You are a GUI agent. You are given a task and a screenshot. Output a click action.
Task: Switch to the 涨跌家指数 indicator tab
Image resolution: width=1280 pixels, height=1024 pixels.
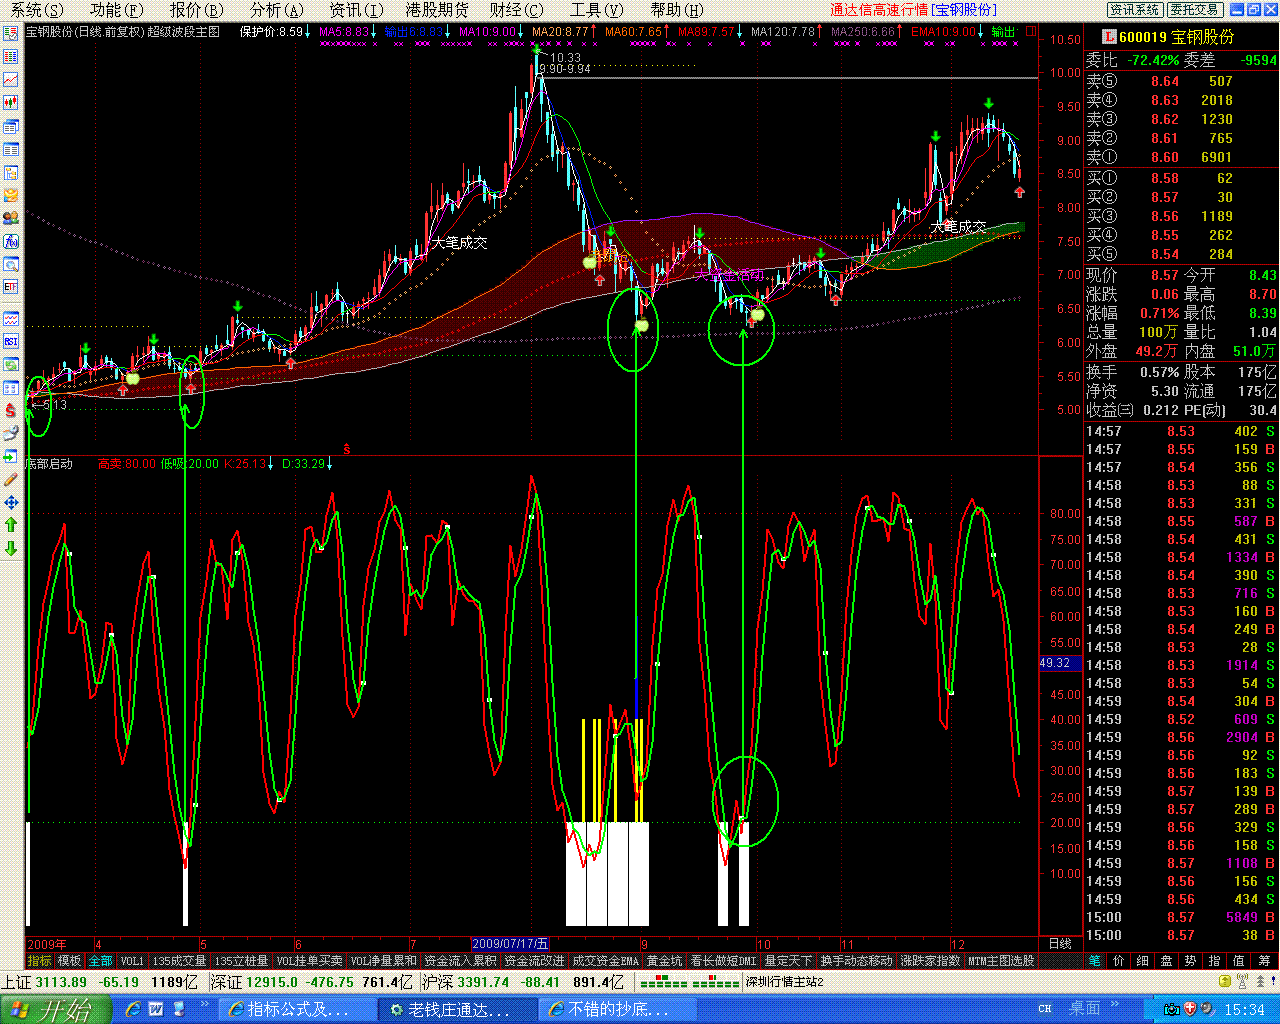tap(930, 961)
